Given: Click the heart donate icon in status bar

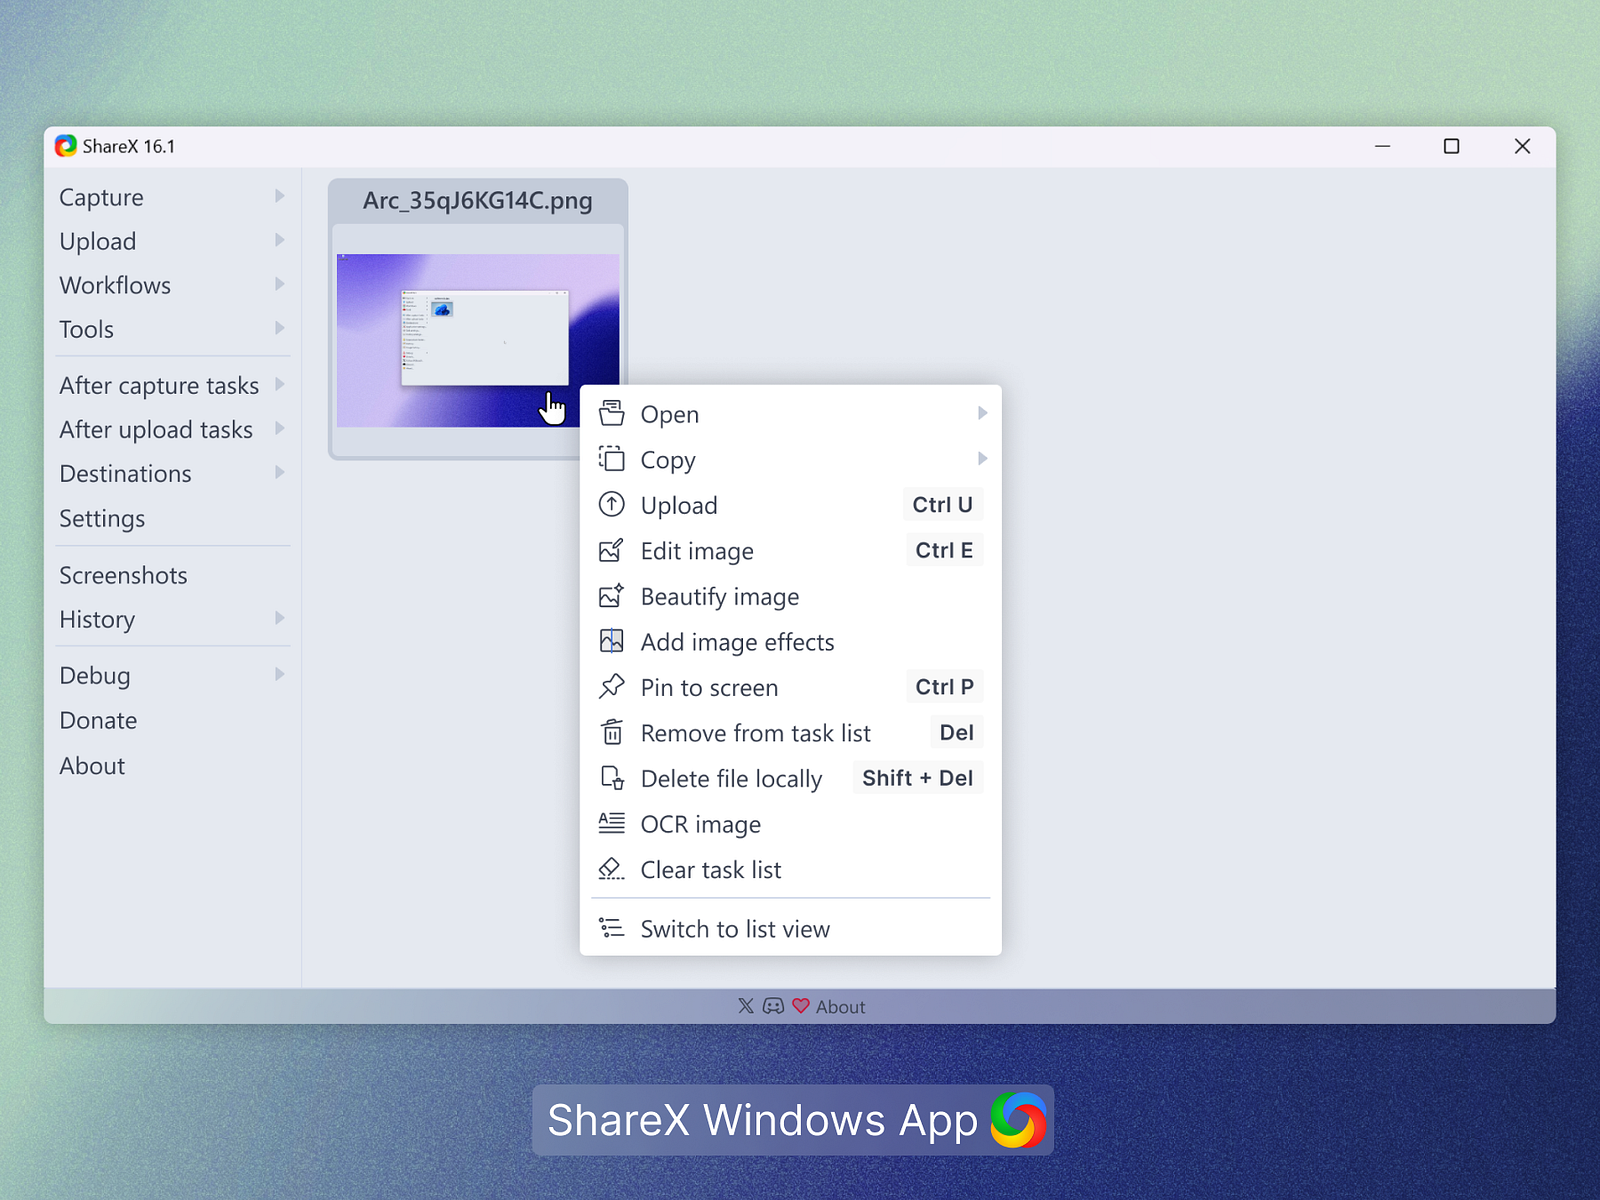Looking at the screenshot, I should (799, 1006).
